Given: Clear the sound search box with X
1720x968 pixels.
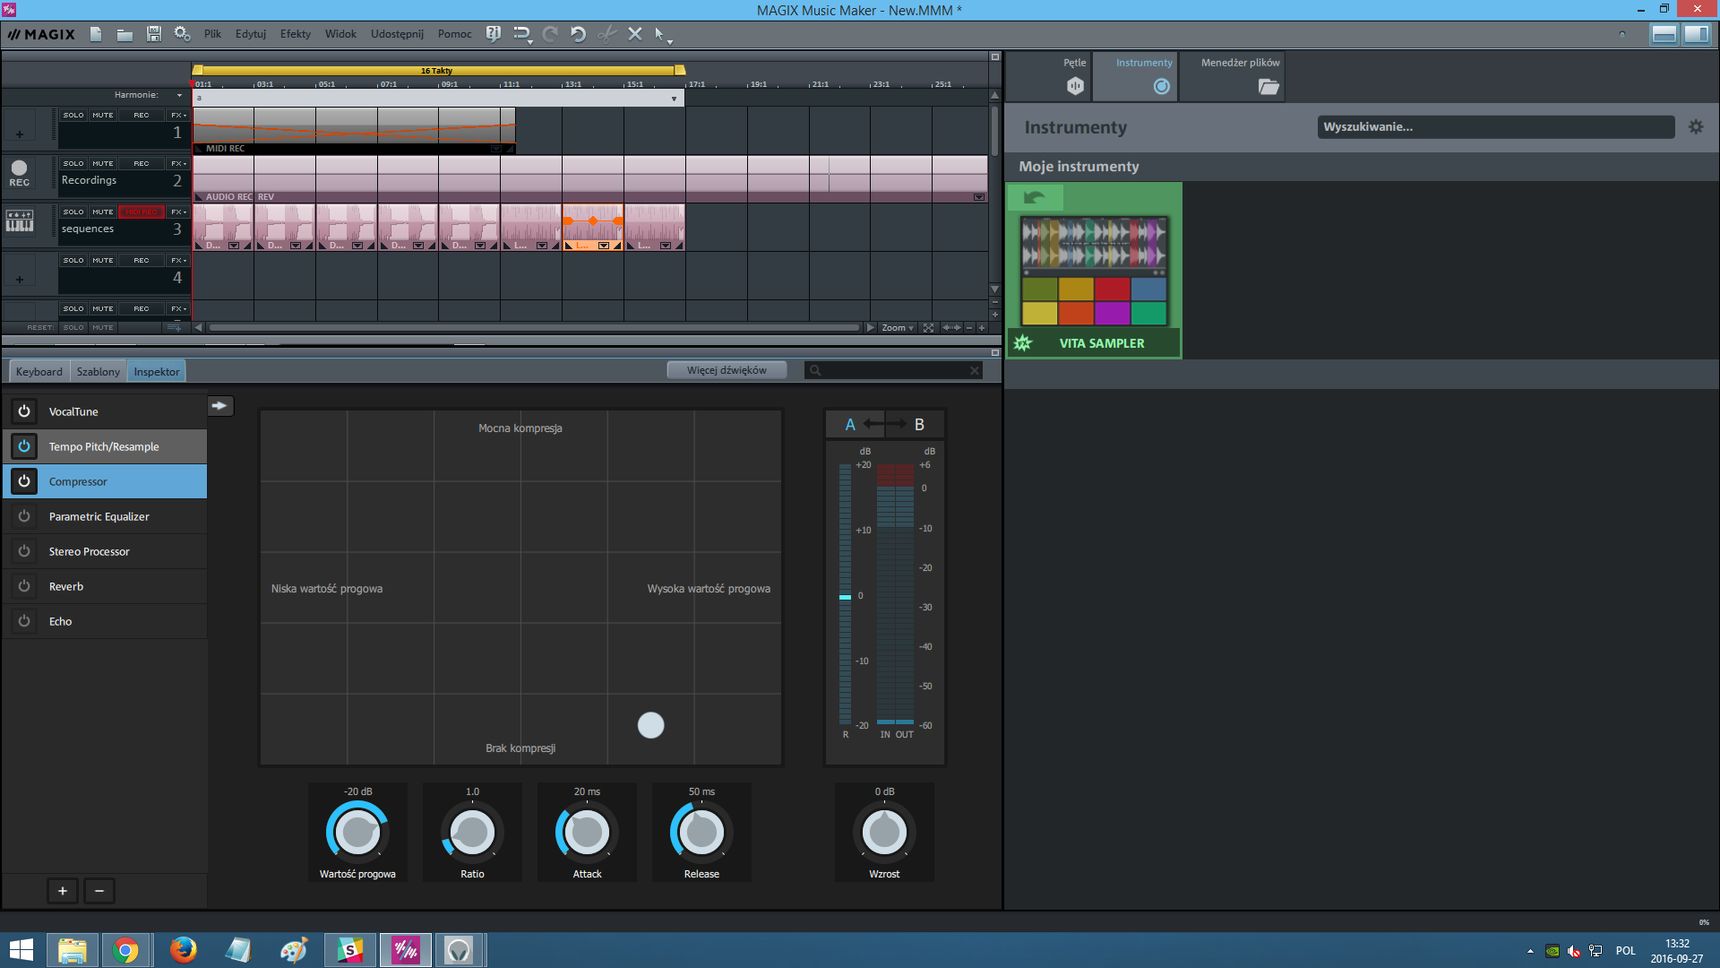Looking at the screenshot, I should coord(975,371).
